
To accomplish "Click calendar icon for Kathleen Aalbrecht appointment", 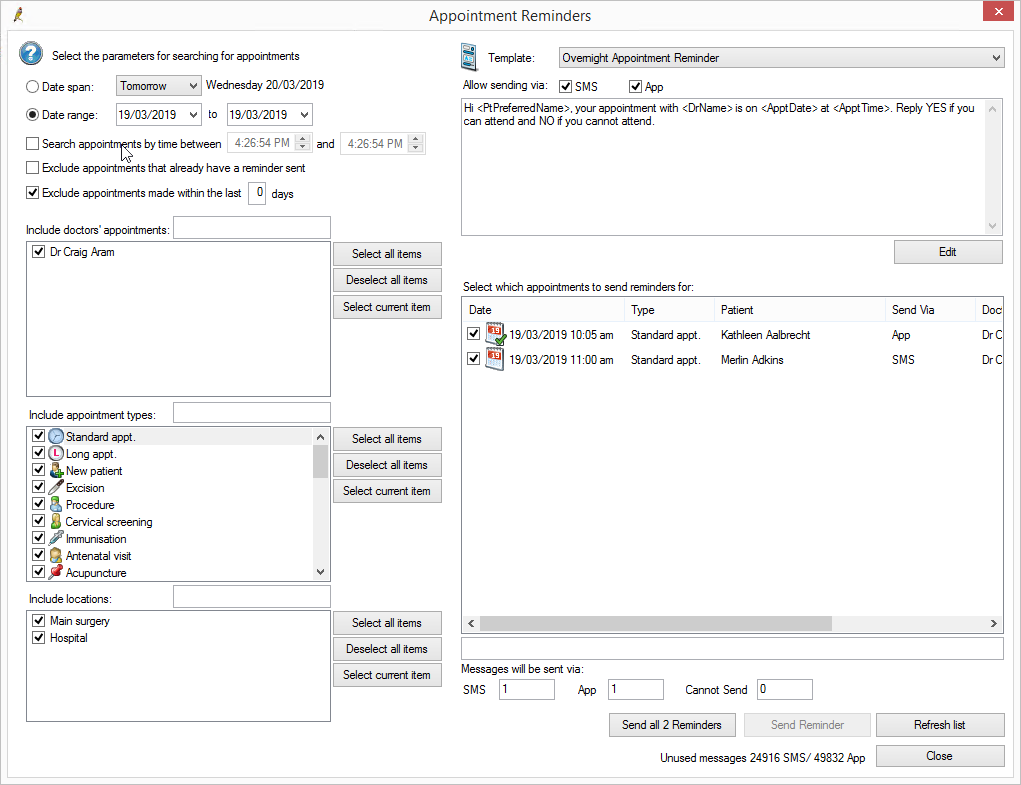I will (496, 334).
